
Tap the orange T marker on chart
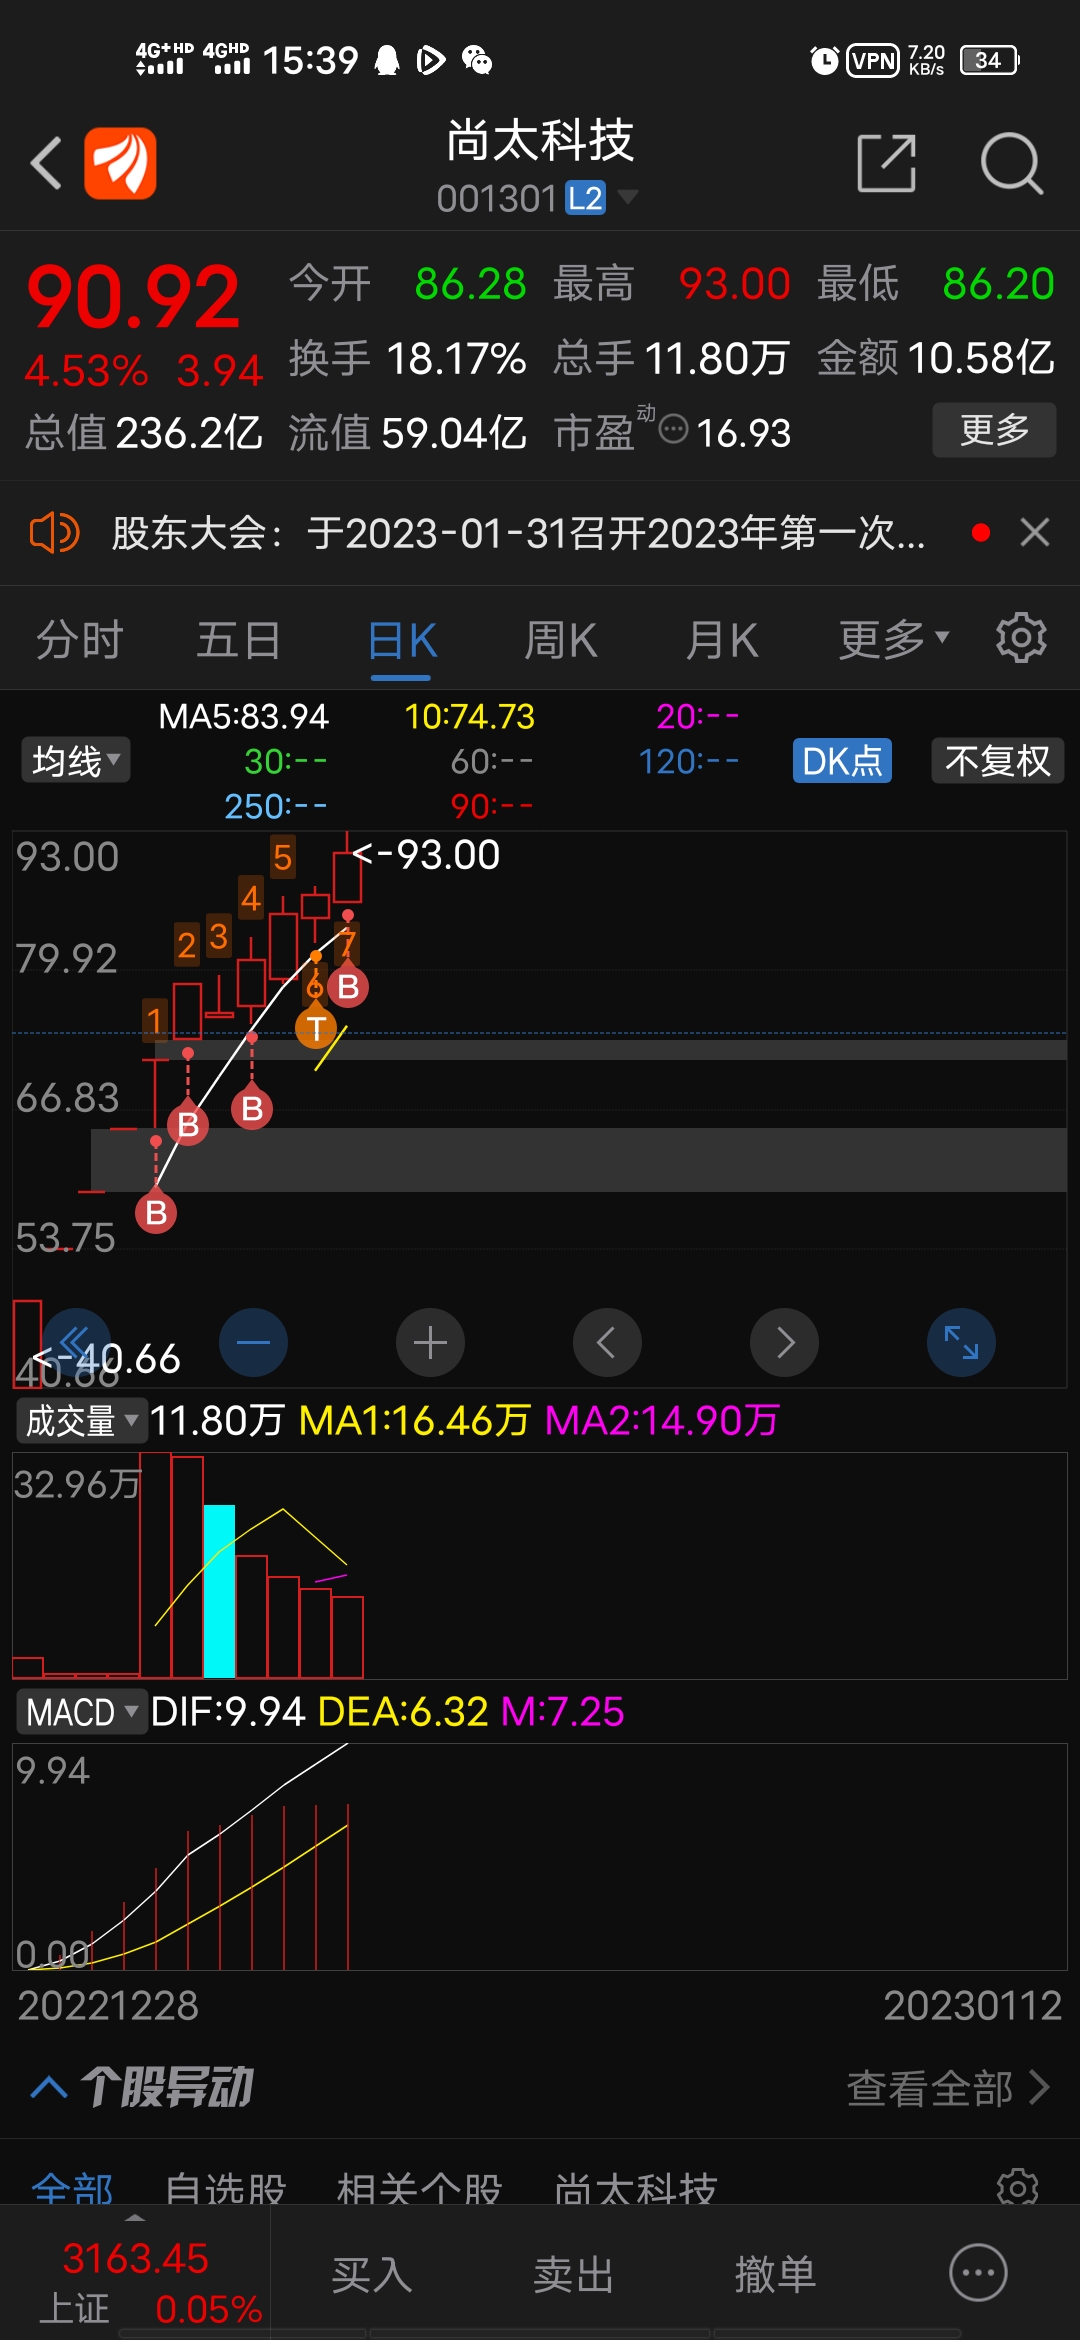(316, 1027)
